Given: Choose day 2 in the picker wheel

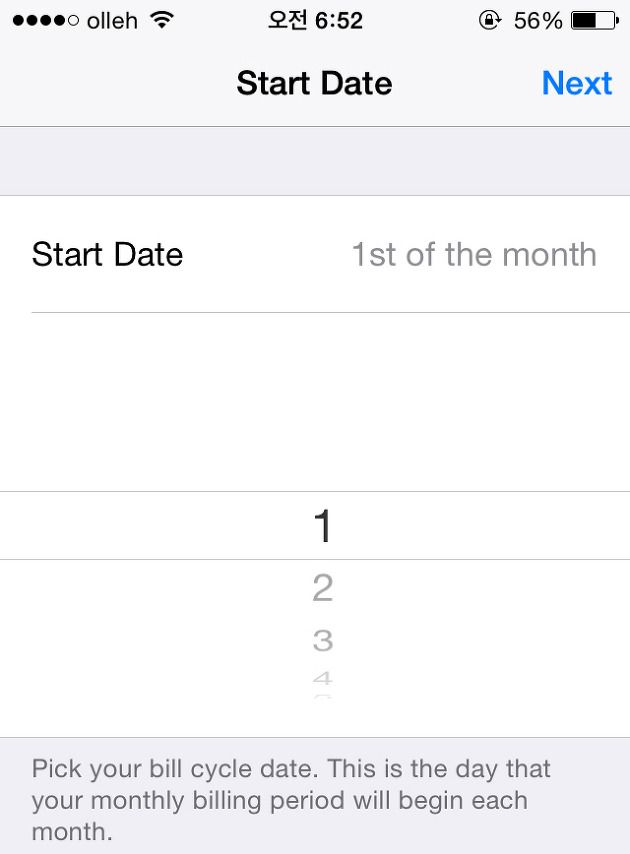Looking at the screenshot, I should click(x=322, y=588).
